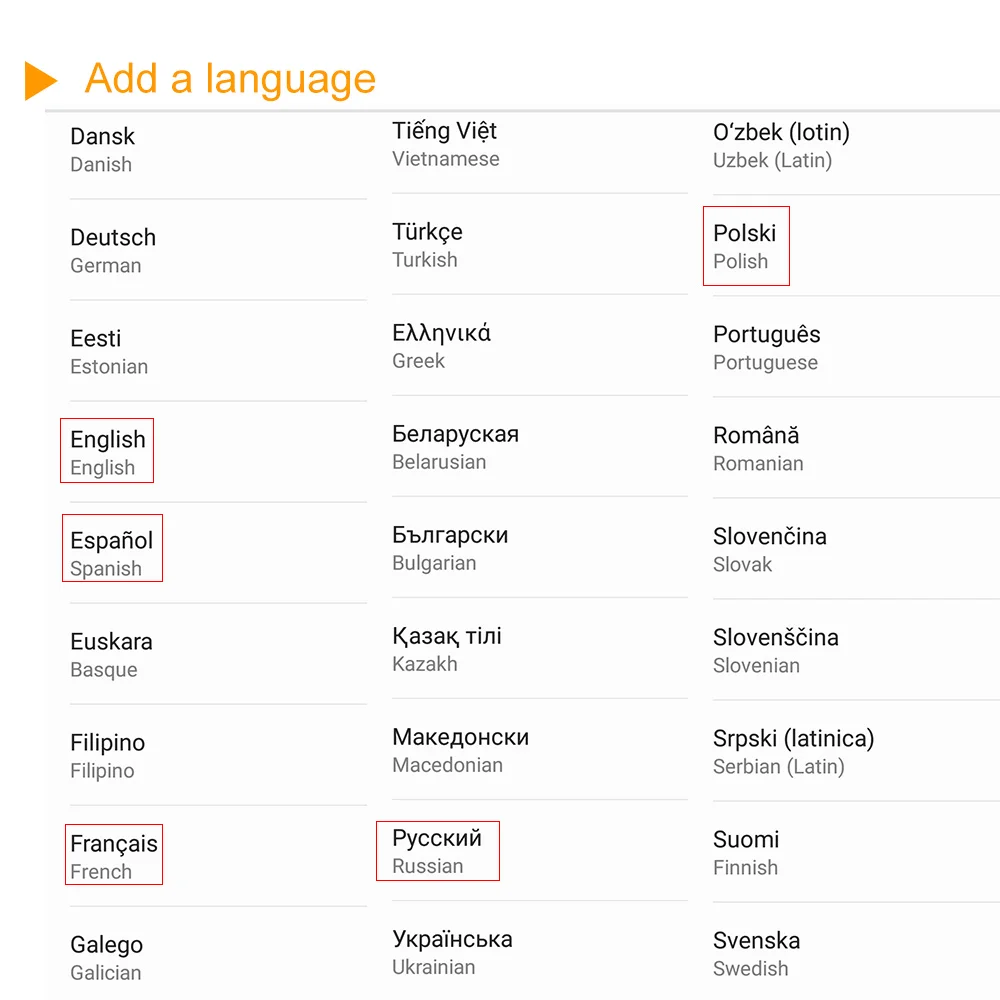The image size is (1000, 1000).
Task: Choose Suomi (Finnish) language
Action: (x=856, y=852)
